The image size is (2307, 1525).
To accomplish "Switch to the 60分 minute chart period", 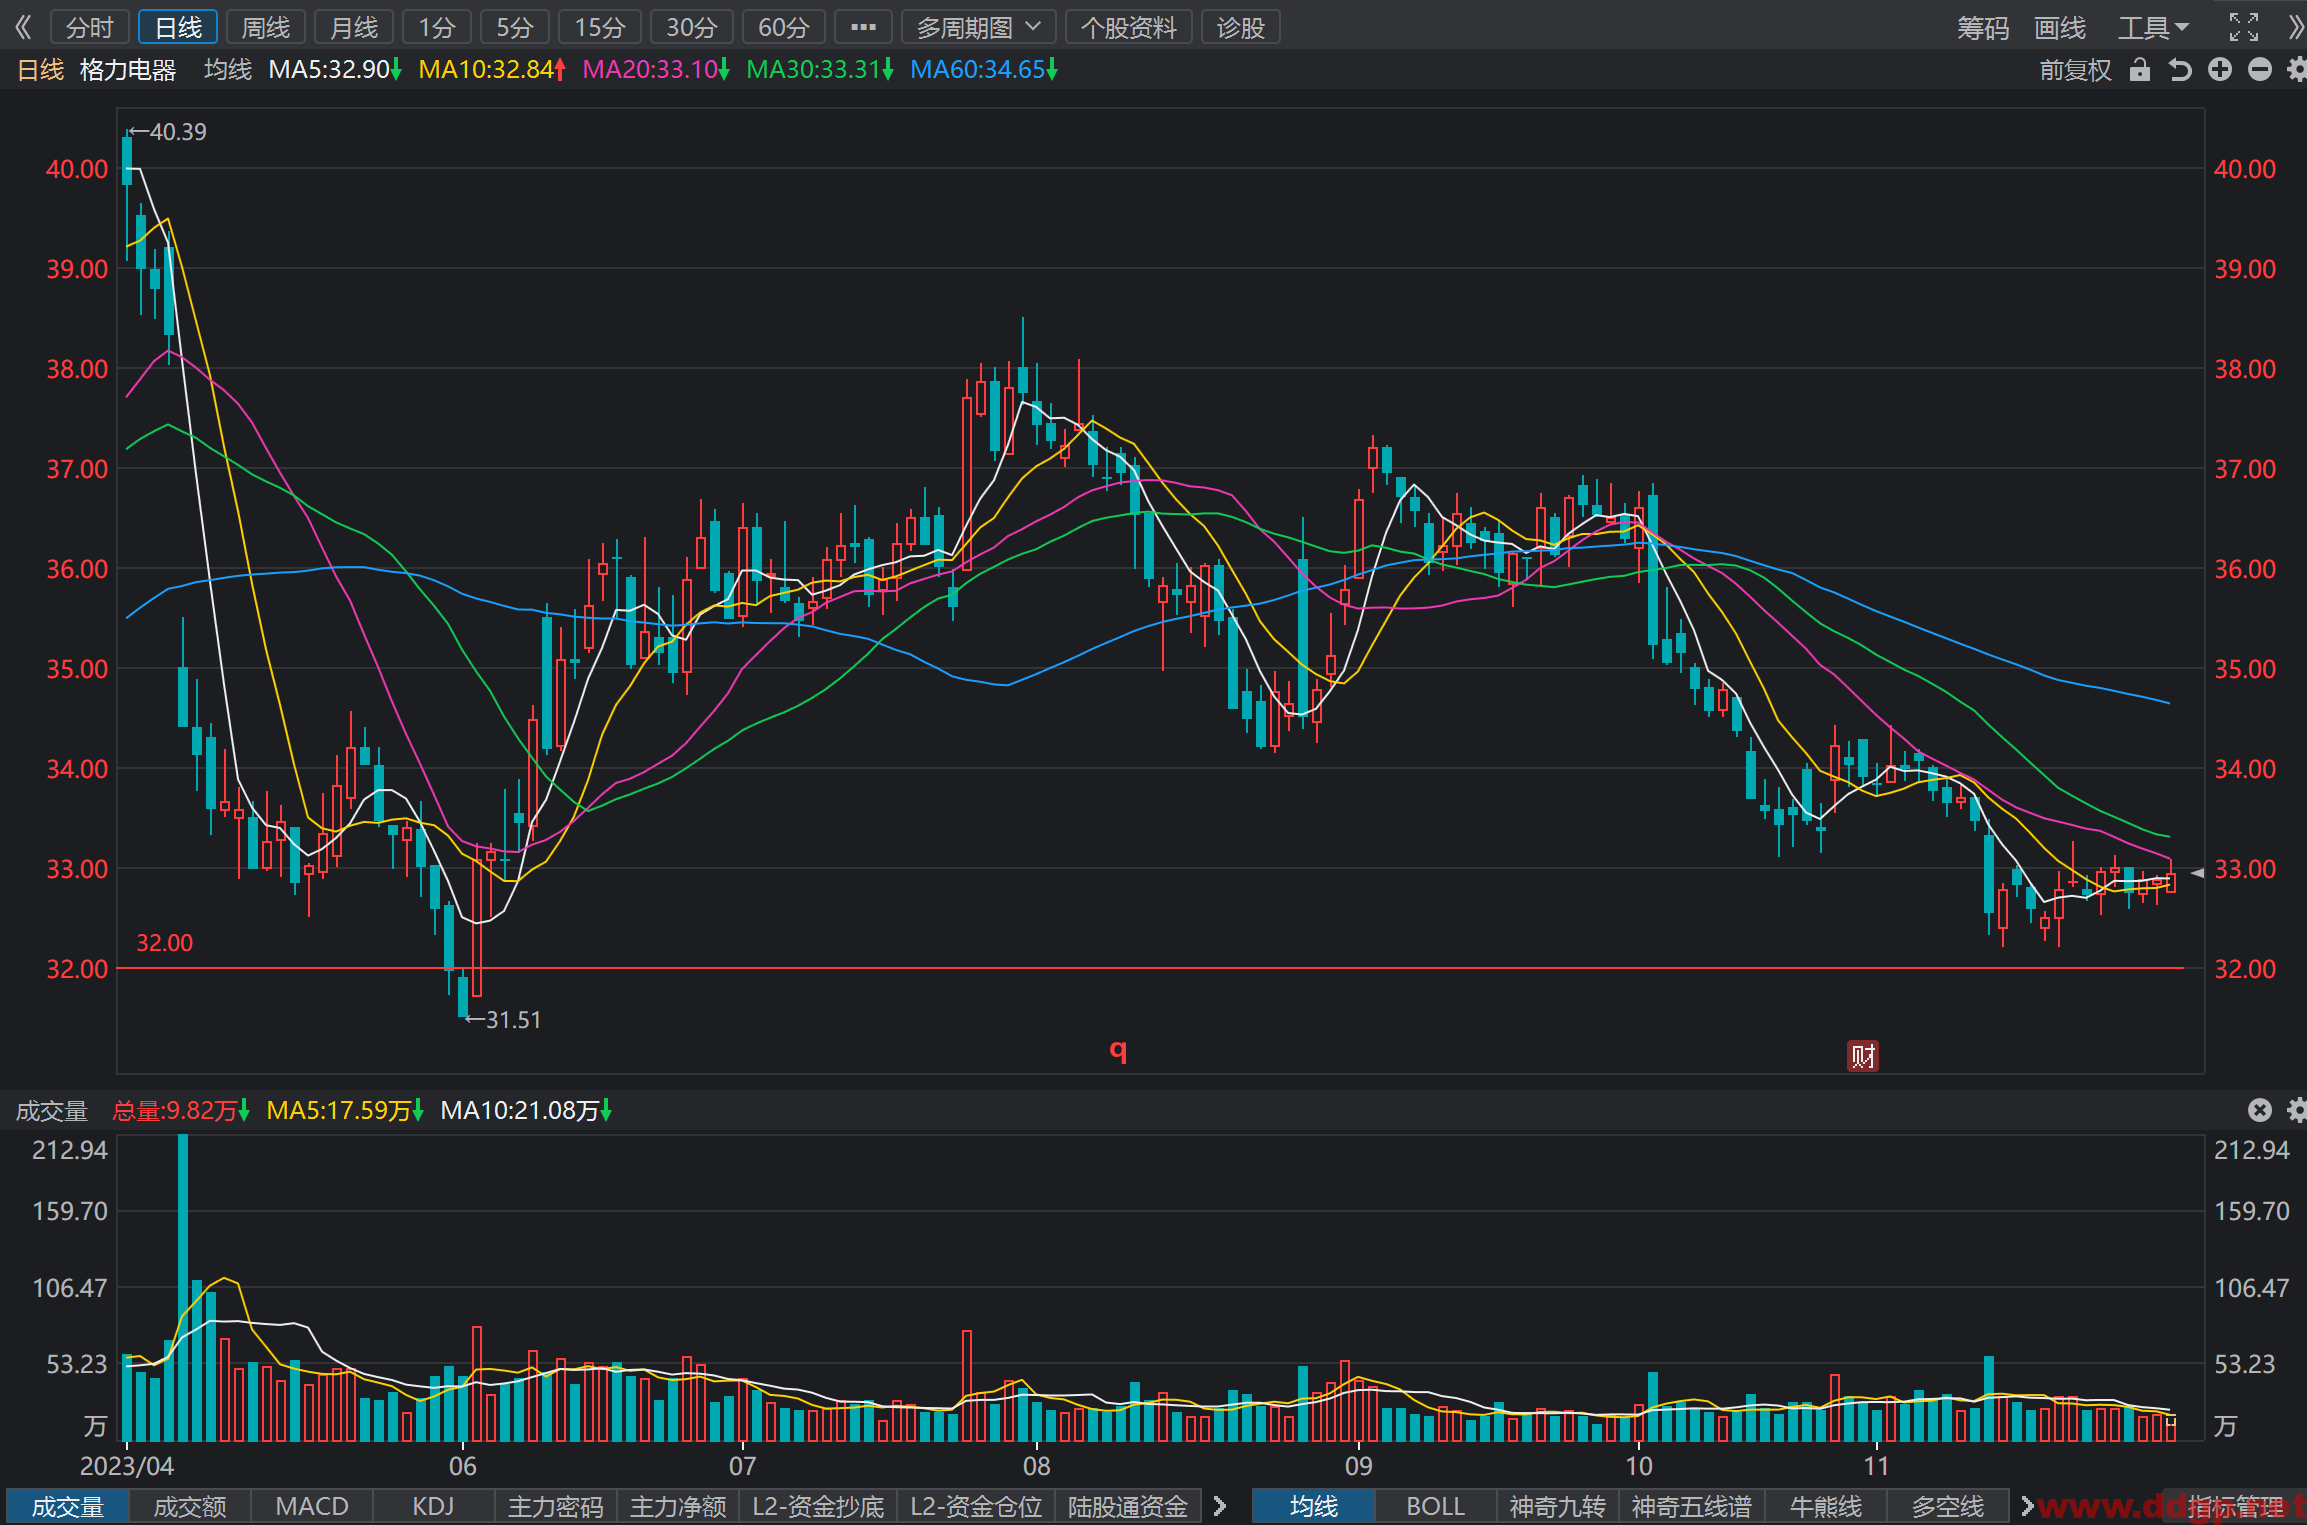I will pyautogui.click(x=783, y=27).
